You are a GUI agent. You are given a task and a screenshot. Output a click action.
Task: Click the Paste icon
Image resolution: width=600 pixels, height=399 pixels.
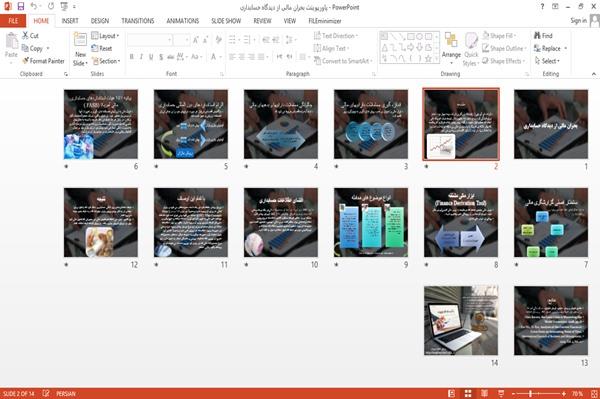11,41
